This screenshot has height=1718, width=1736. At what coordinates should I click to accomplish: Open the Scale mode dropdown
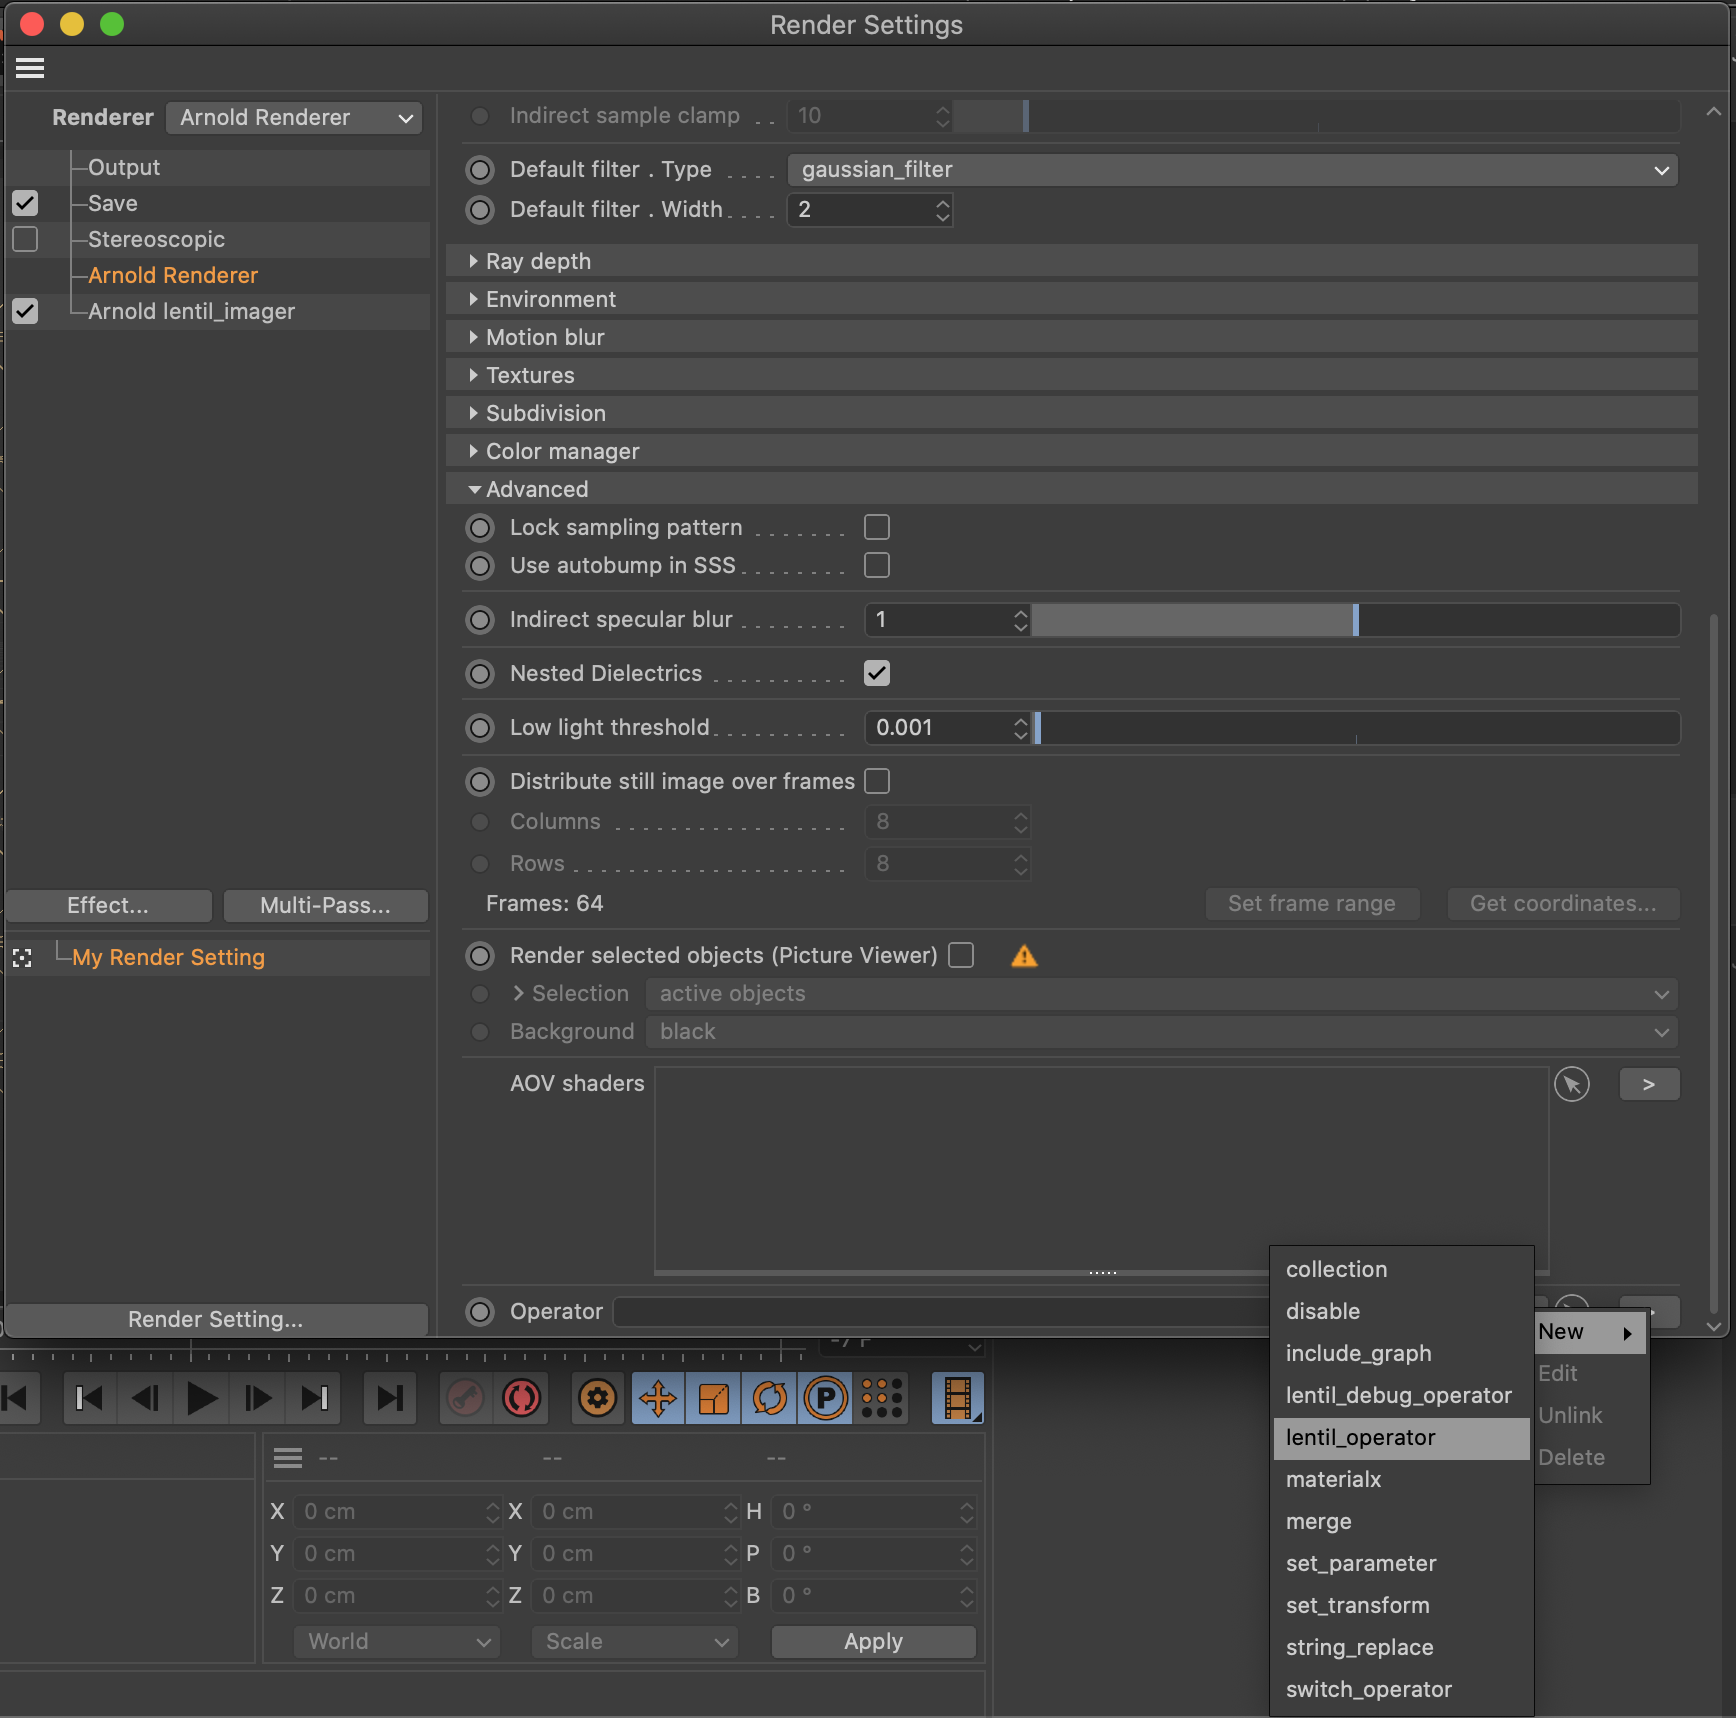tap(635, 1642)
